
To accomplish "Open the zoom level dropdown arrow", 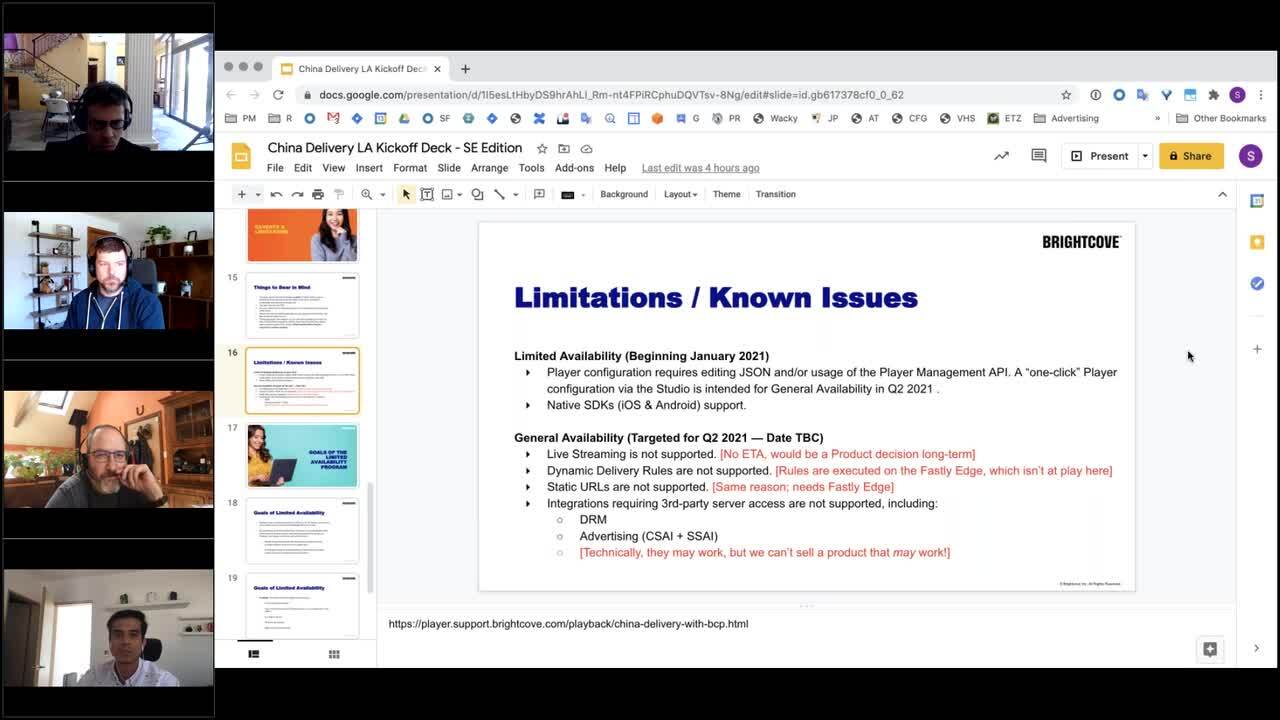I will click(x=382, y=195).
